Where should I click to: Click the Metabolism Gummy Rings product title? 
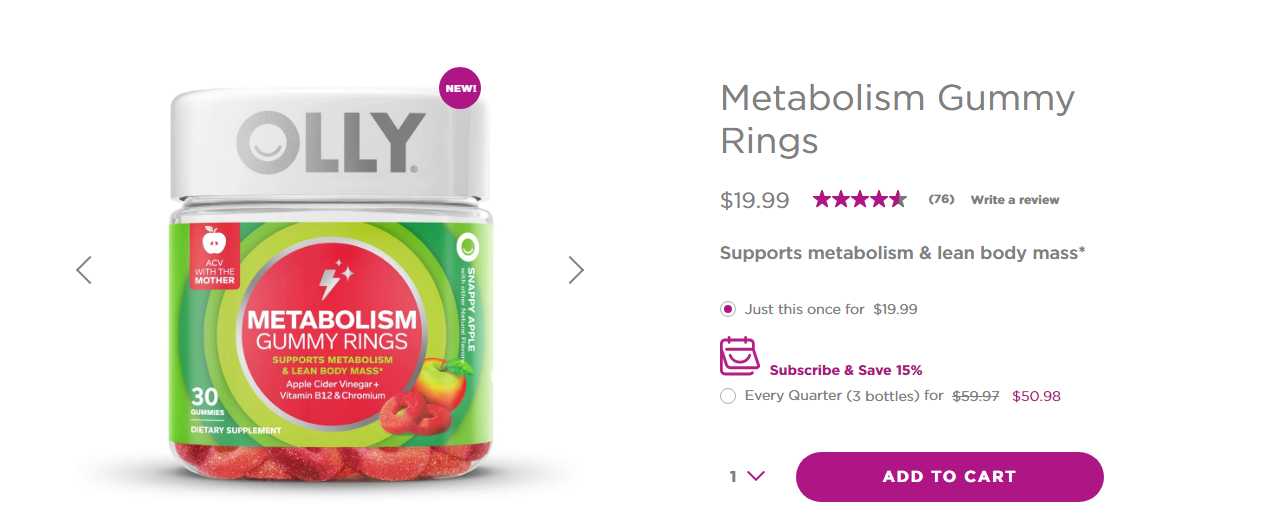[897, 119]
